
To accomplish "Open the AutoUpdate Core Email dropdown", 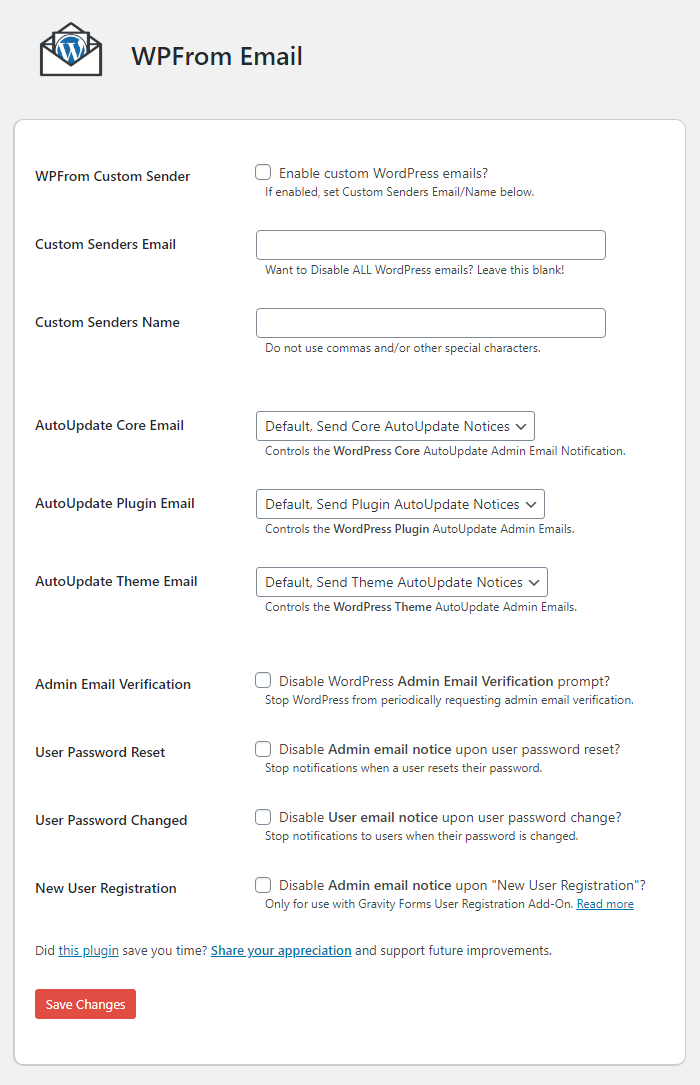I will [395, 426].
